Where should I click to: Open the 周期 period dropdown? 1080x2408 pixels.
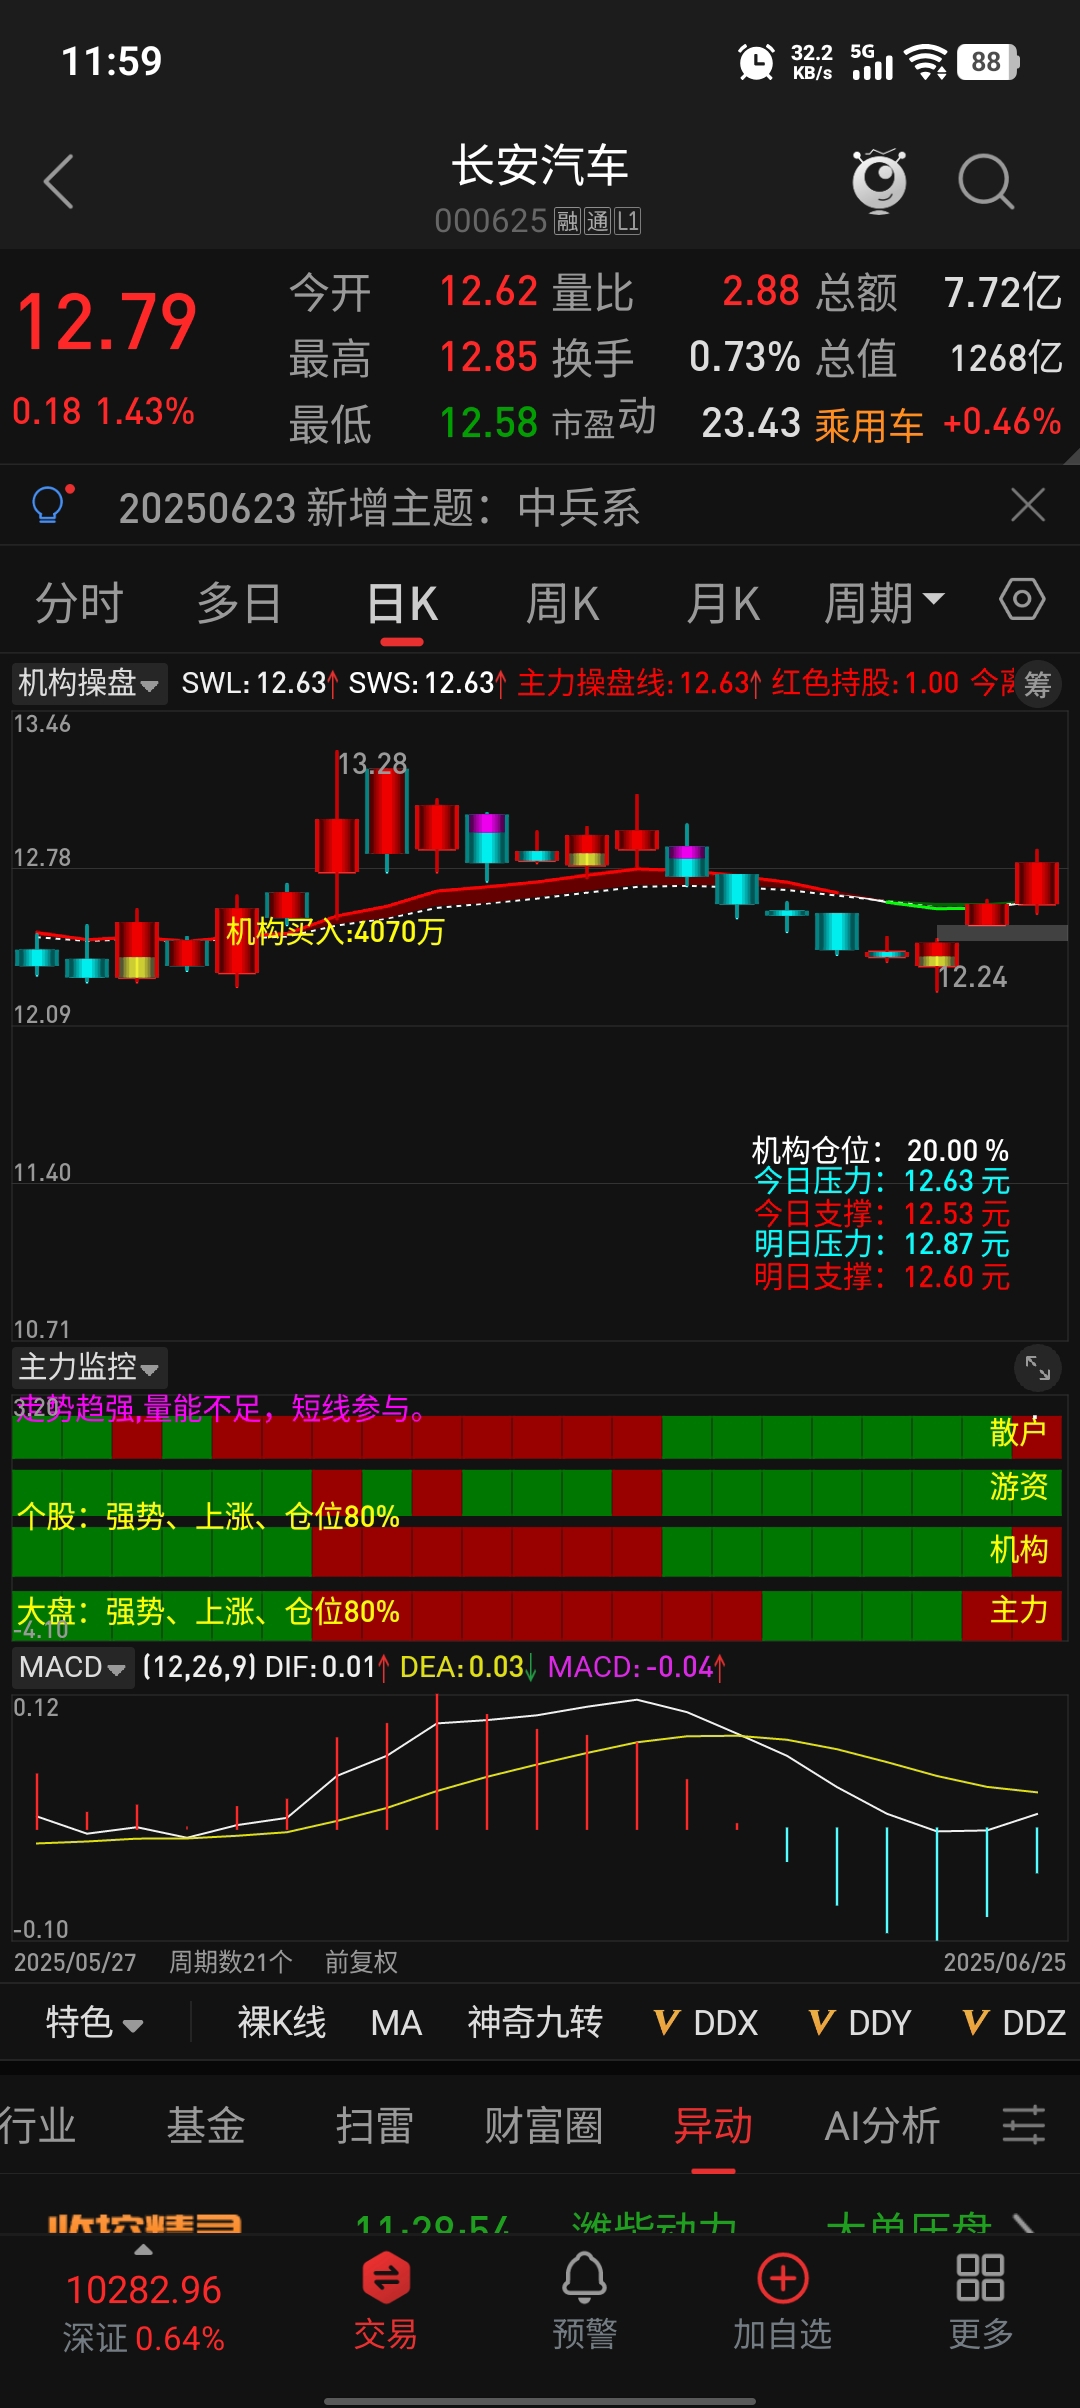click(x=884, y=603)
